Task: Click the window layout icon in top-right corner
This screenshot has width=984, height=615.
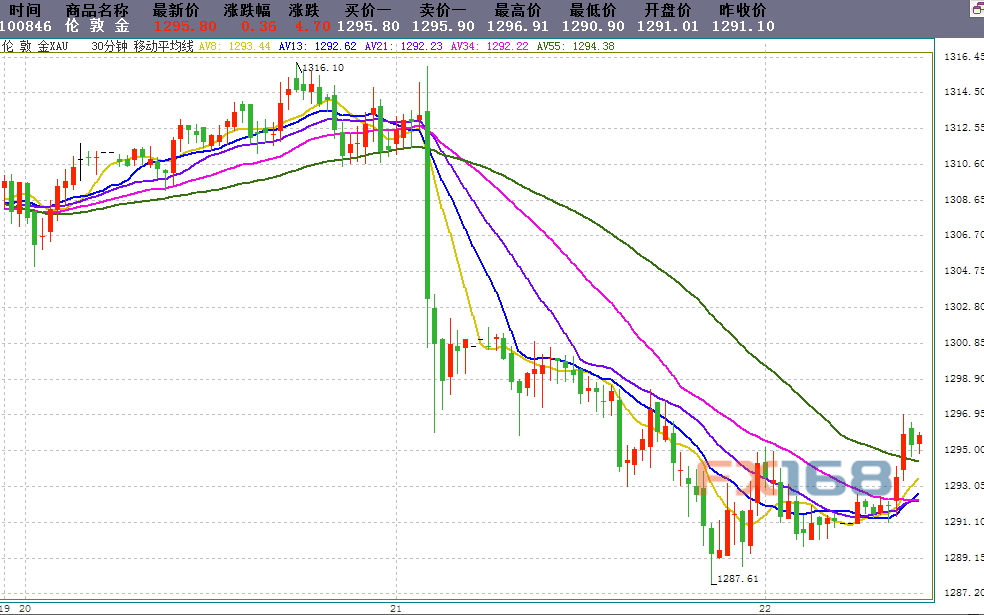Action: (978, 9)
